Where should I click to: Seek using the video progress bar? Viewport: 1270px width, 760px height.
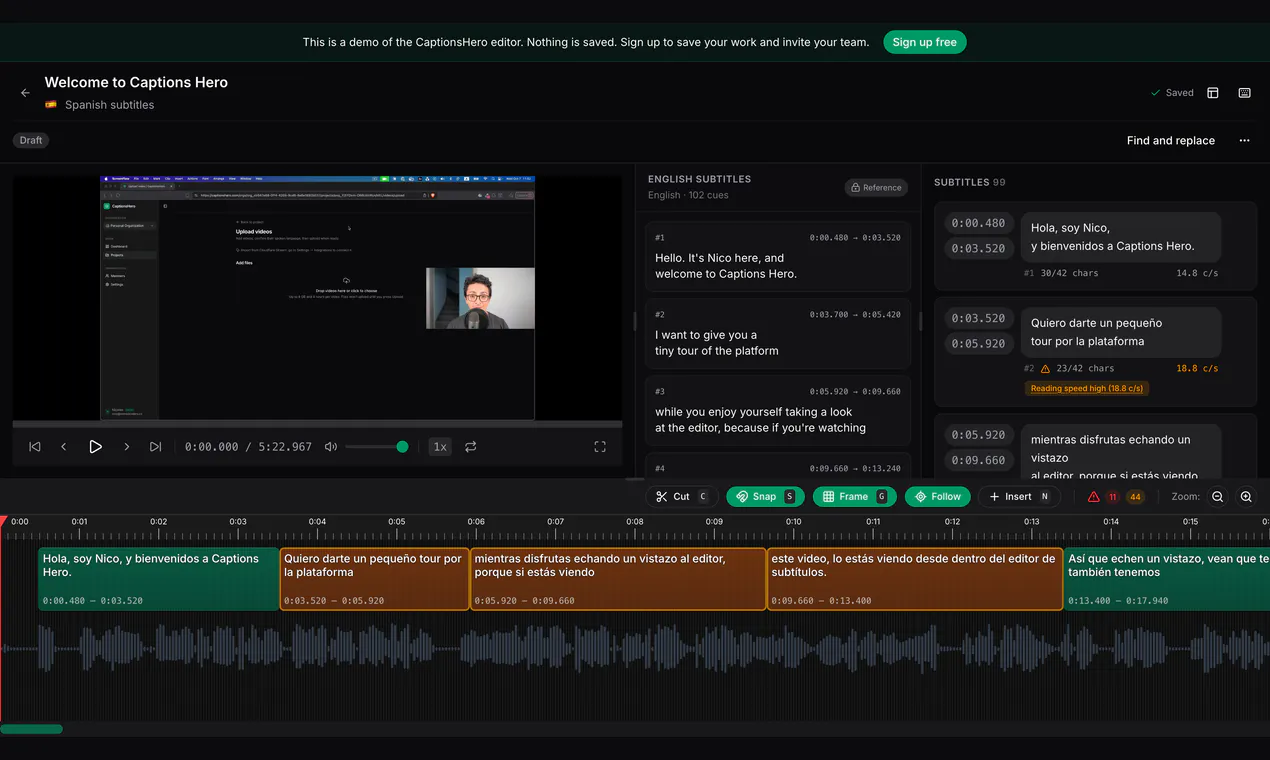317,424
